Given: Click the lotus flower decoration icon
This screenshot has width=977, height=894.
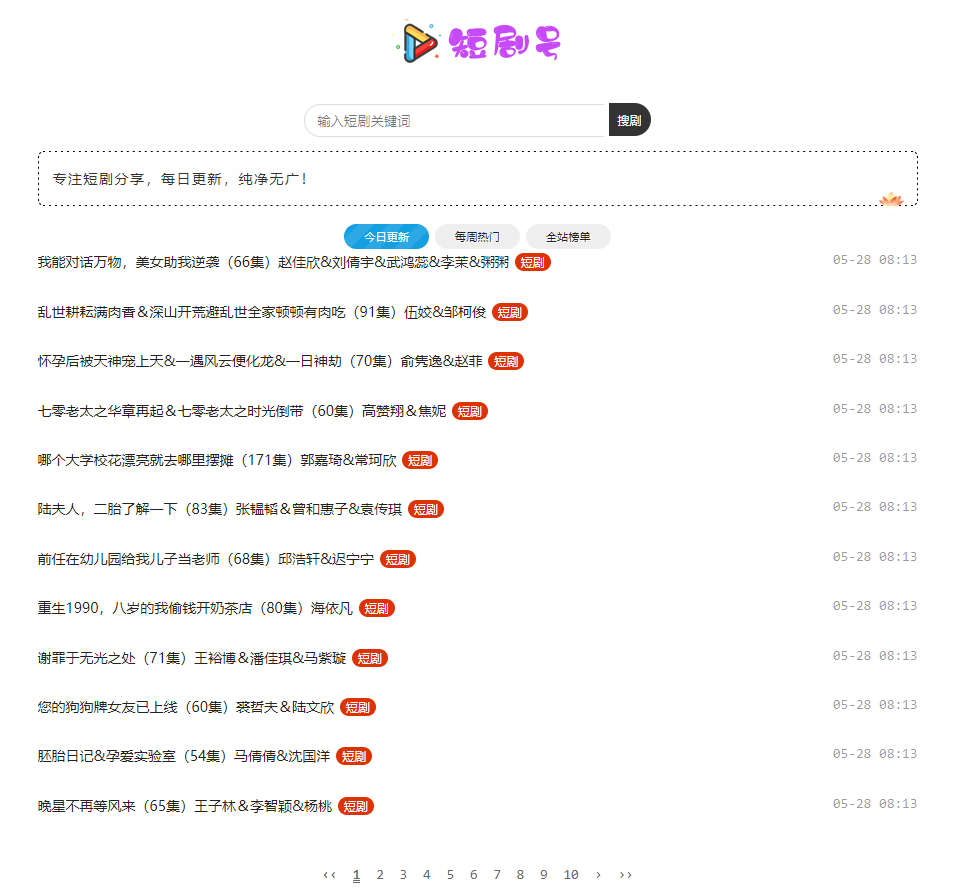Looking at the screenshot, I should tap(891, 199).
